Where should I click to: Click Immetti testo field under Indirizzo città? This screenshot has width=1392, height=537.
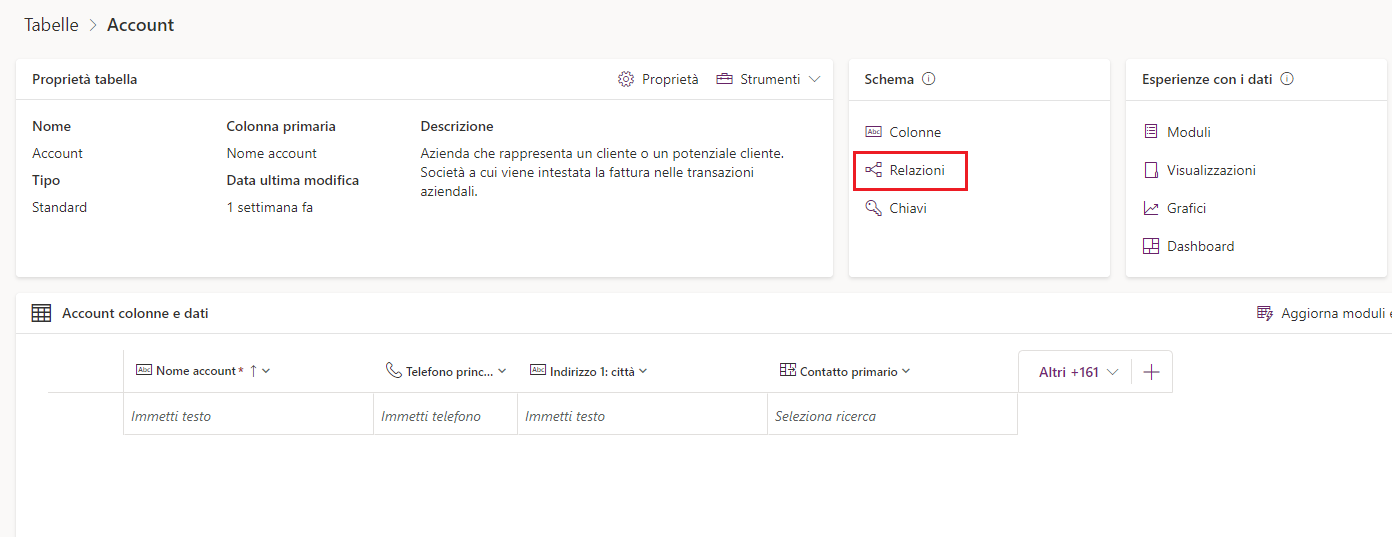(643, 416)
